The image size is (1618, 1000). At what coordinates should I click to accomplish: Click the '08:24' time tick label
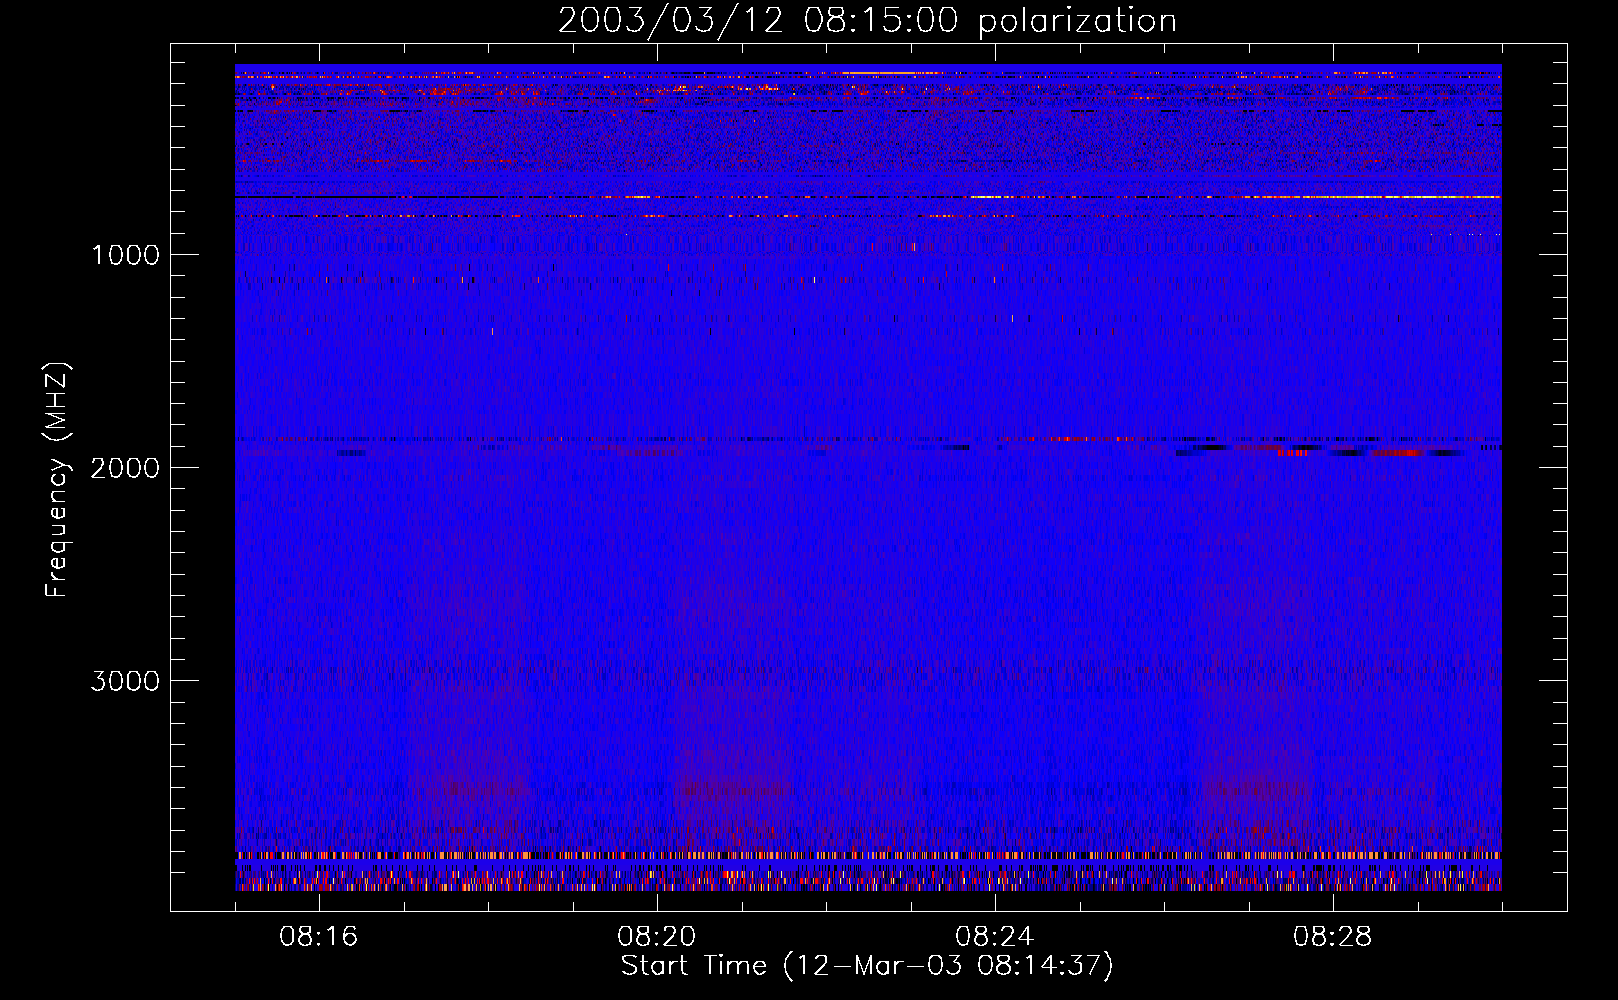[x=995, y=937]
